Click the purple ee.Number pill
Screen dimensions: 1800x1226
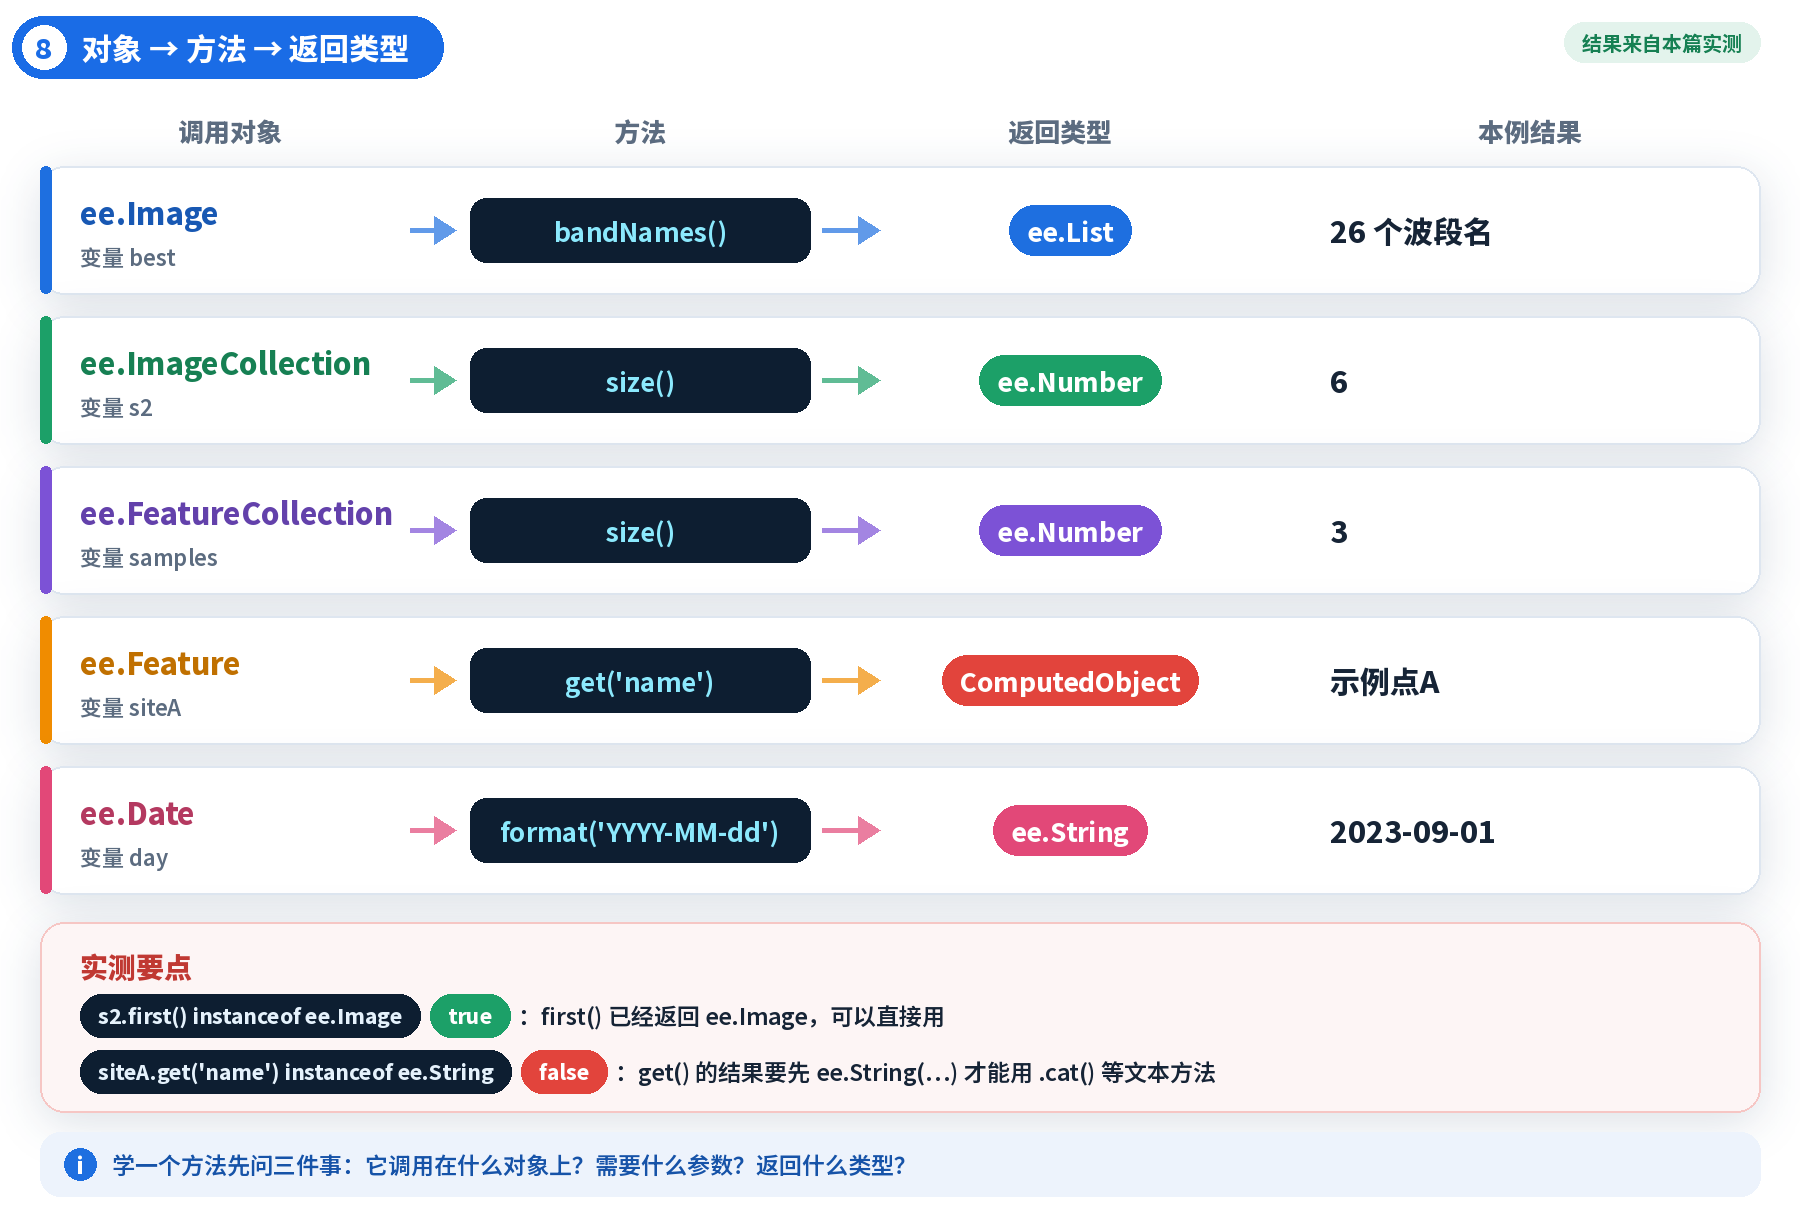[1070, 531]
